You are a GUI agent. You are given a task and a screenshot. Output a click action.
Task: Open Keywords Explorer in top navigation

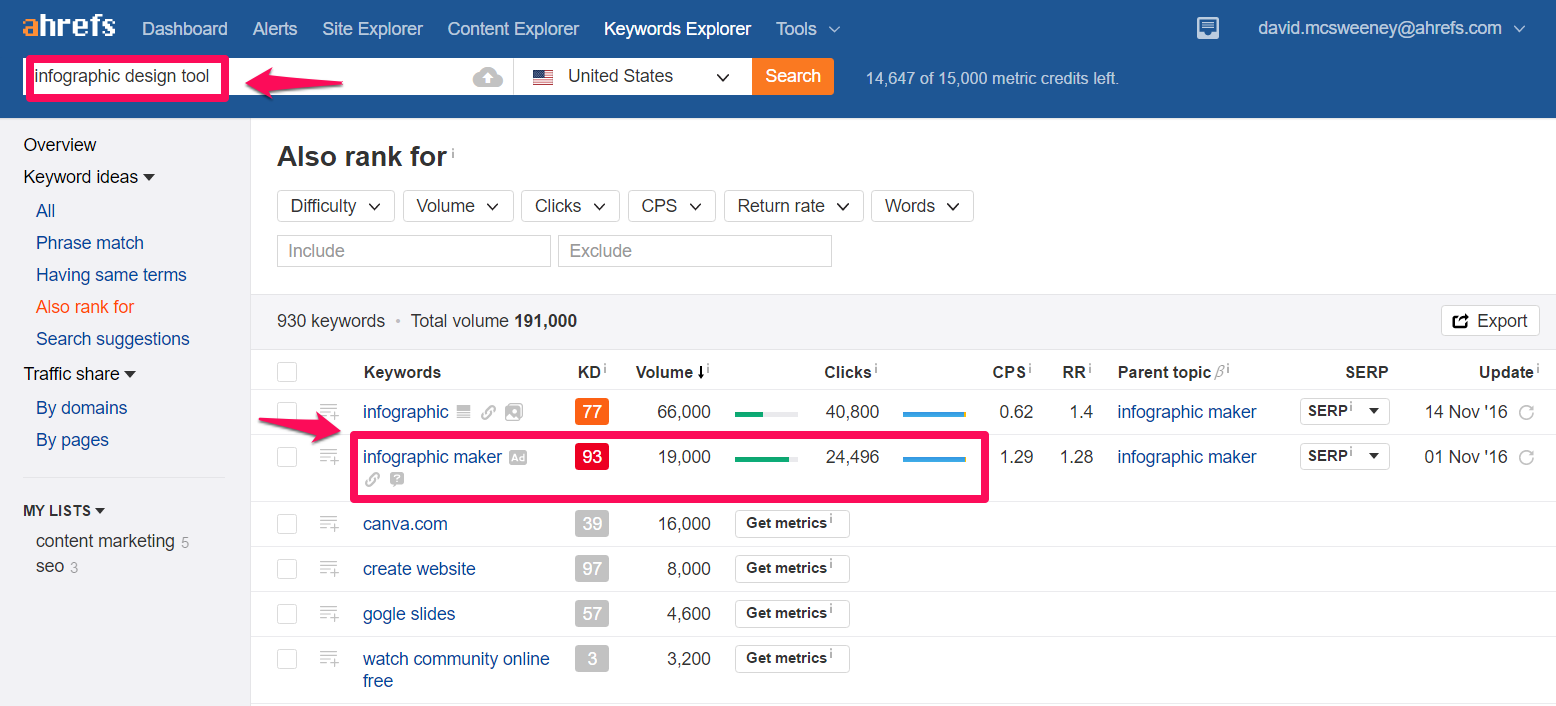(x=677, y=29)
